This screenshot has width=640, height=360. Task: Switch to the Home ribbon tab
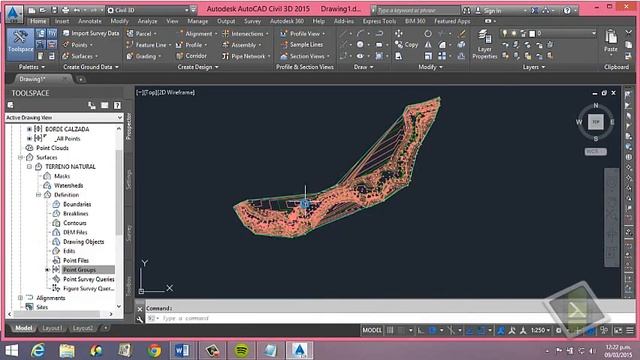(x=38, y=21)
